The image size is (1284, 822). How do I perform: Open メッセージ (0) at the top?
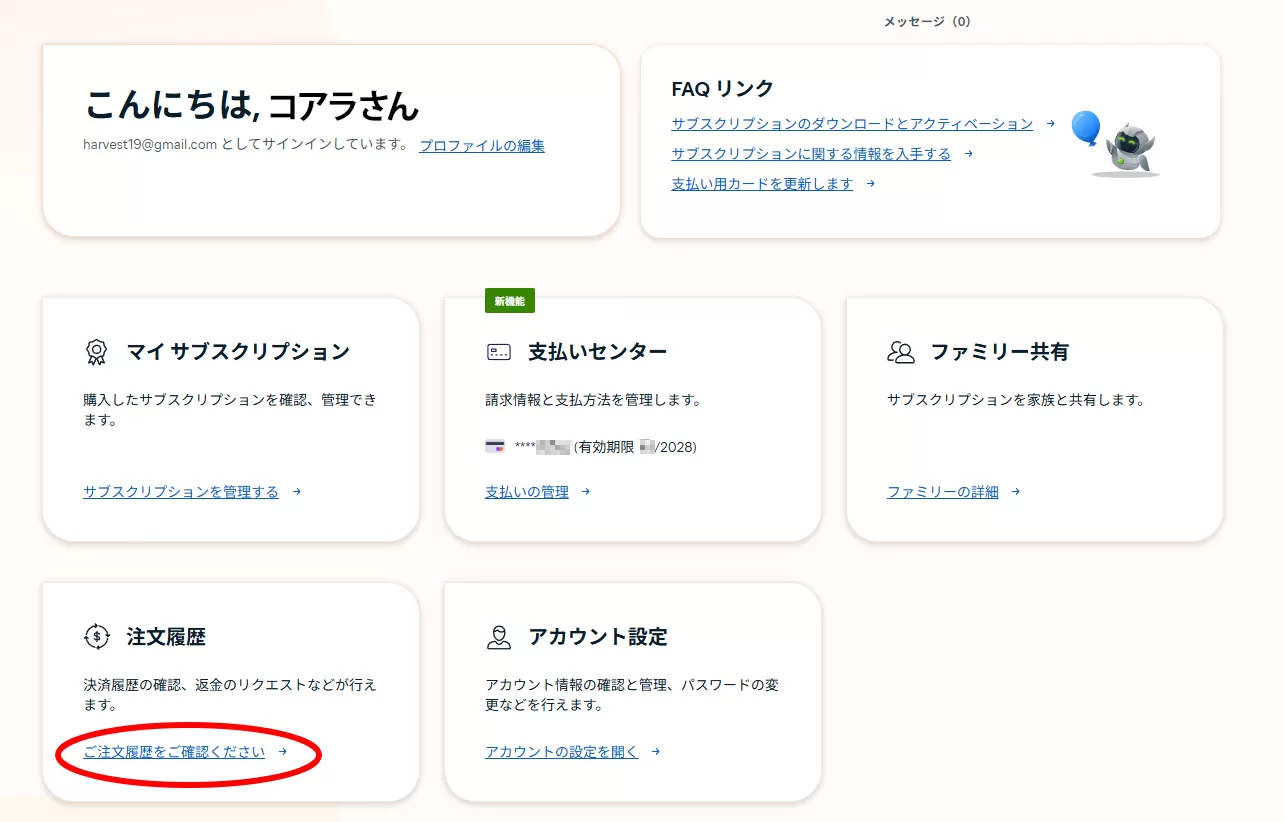[x=927, y=21]
